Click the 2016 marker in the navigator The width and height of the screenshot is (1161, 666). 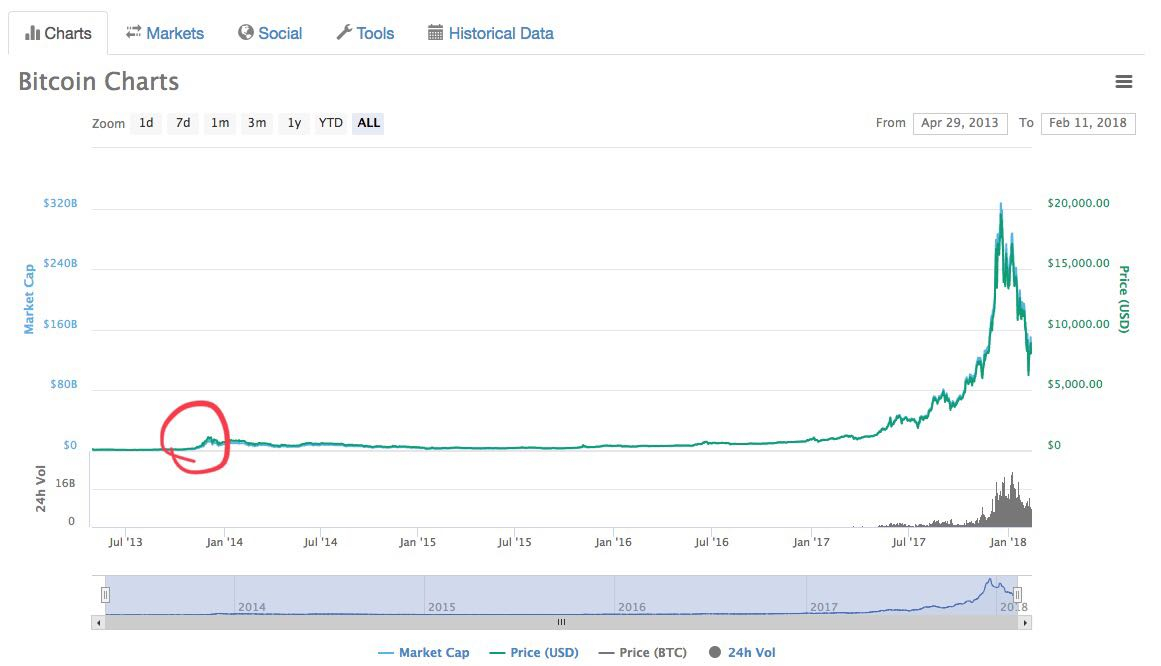[x=632, y=607]
